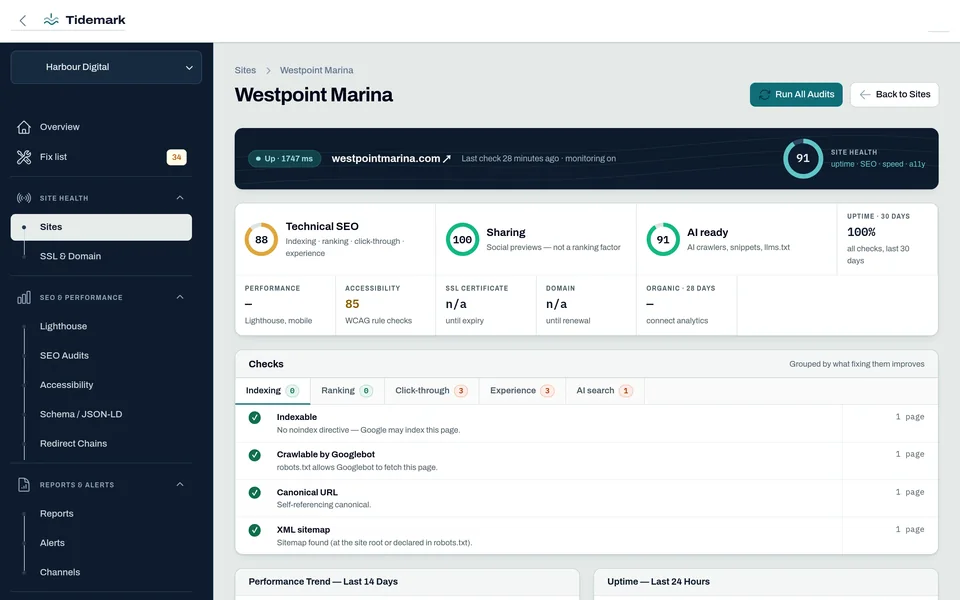Click the Performance Trend — Last 14 Days heading
960x600 pixels.
(323, 582)
